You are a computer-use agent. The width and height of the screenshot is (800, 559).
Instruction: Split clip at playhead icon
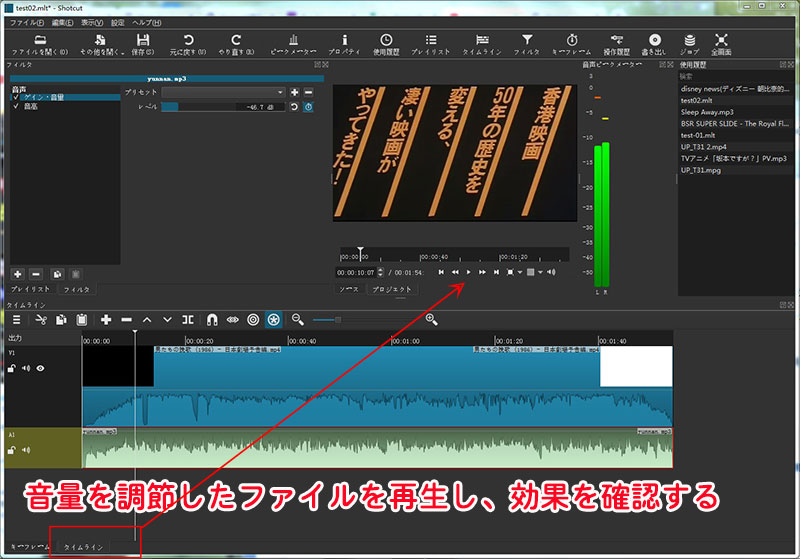point(188,320)
